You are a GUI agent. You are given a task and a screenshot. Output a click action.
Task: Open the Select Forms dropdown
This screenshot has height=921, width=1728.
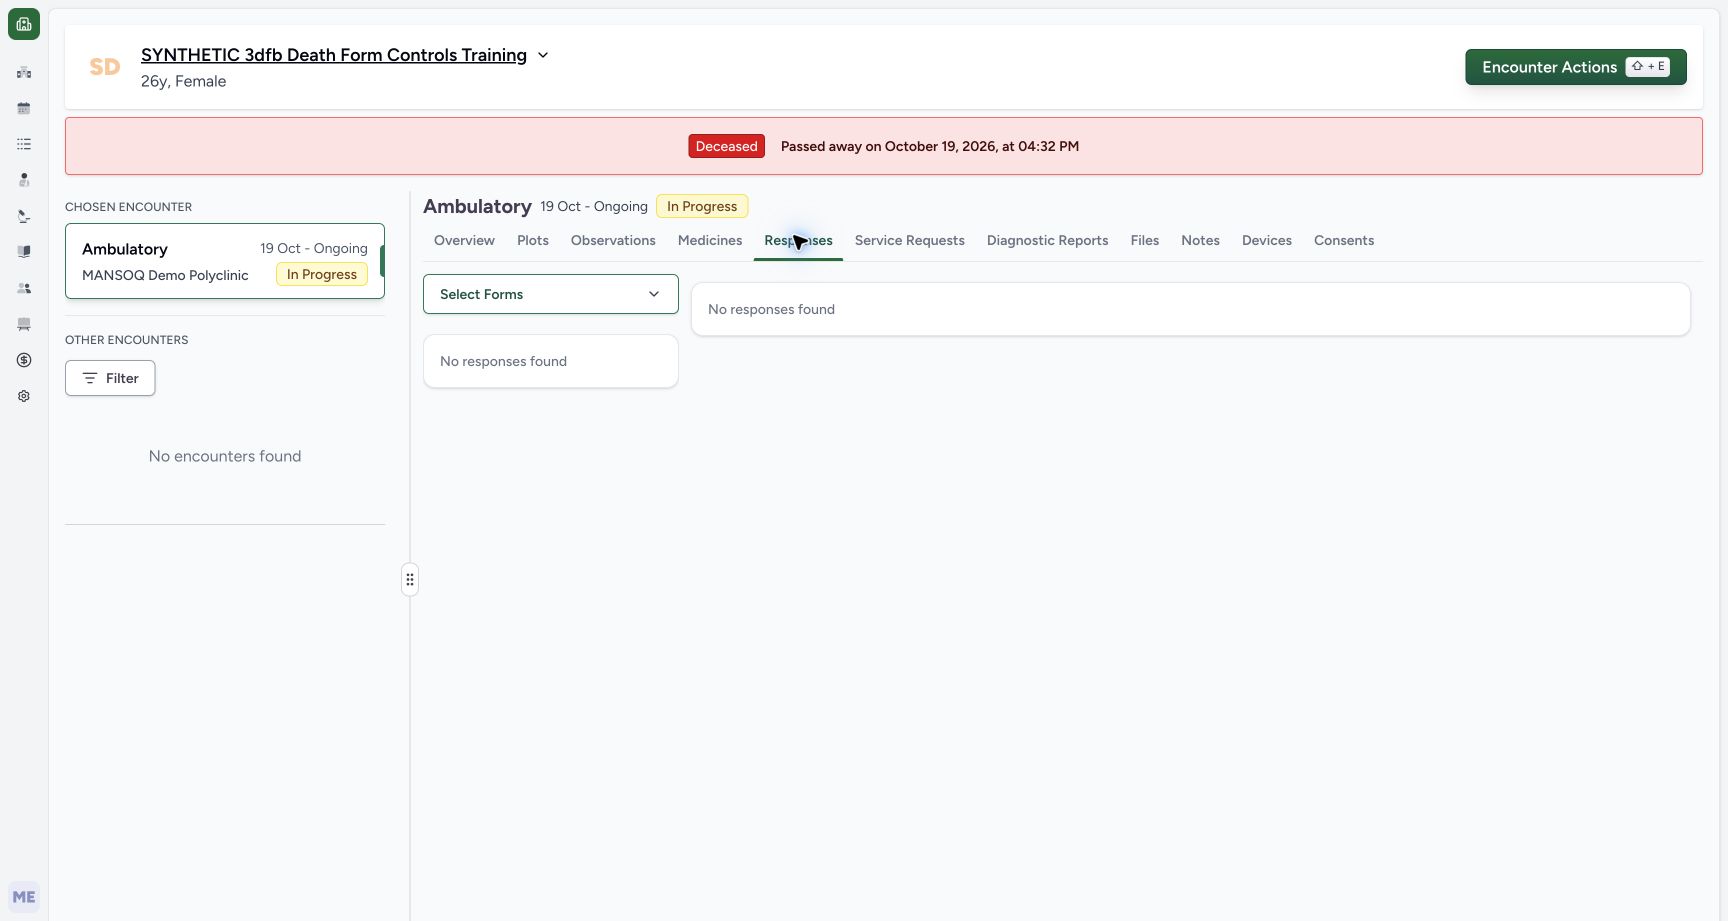[x=551, y=294]
